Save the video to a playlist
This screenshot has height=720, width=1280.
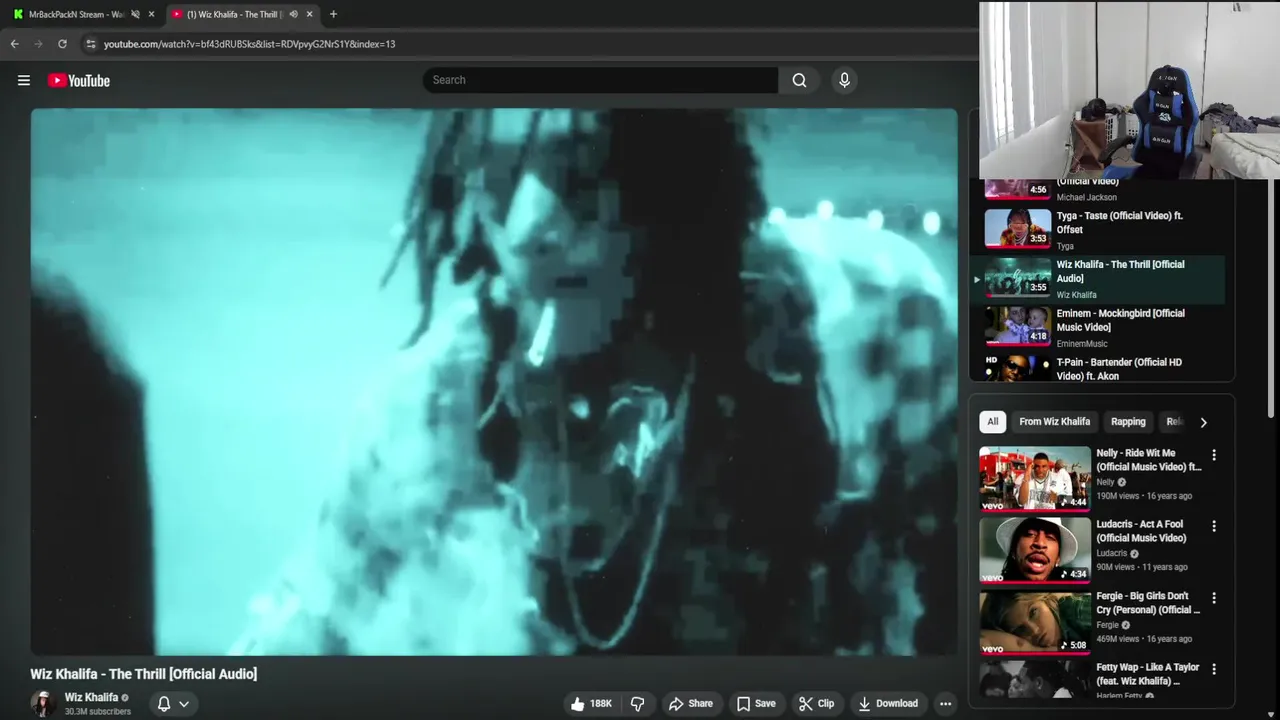click(x=756, y=704)
